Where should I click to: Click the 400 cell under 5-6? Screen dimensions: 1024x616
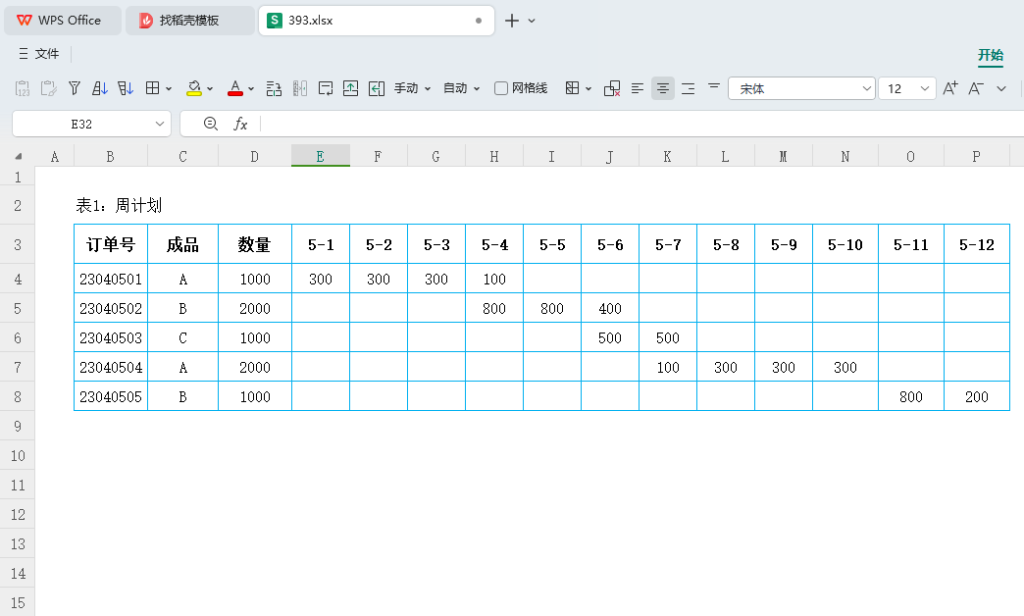[x=610, y=308]
